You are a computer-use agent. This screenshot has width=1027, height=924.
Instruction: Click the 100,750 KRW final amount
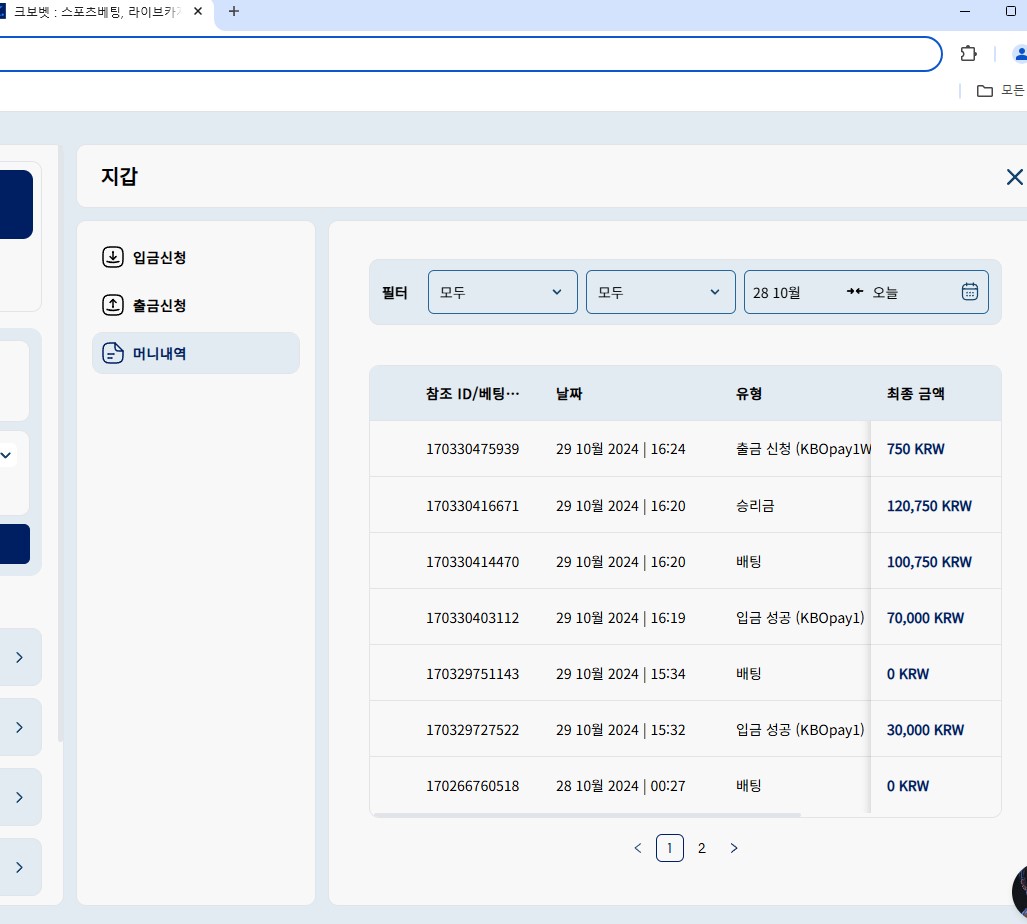[x=929, y=562]
